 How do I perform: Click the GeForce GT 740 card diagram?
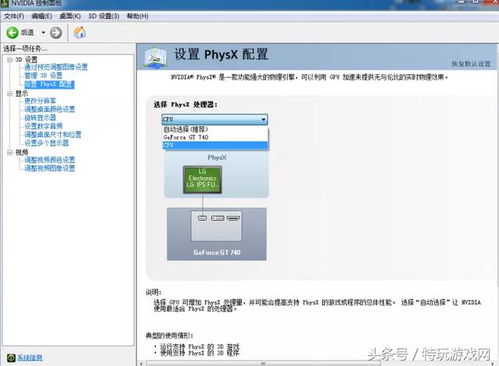click(x=217, y=234)
